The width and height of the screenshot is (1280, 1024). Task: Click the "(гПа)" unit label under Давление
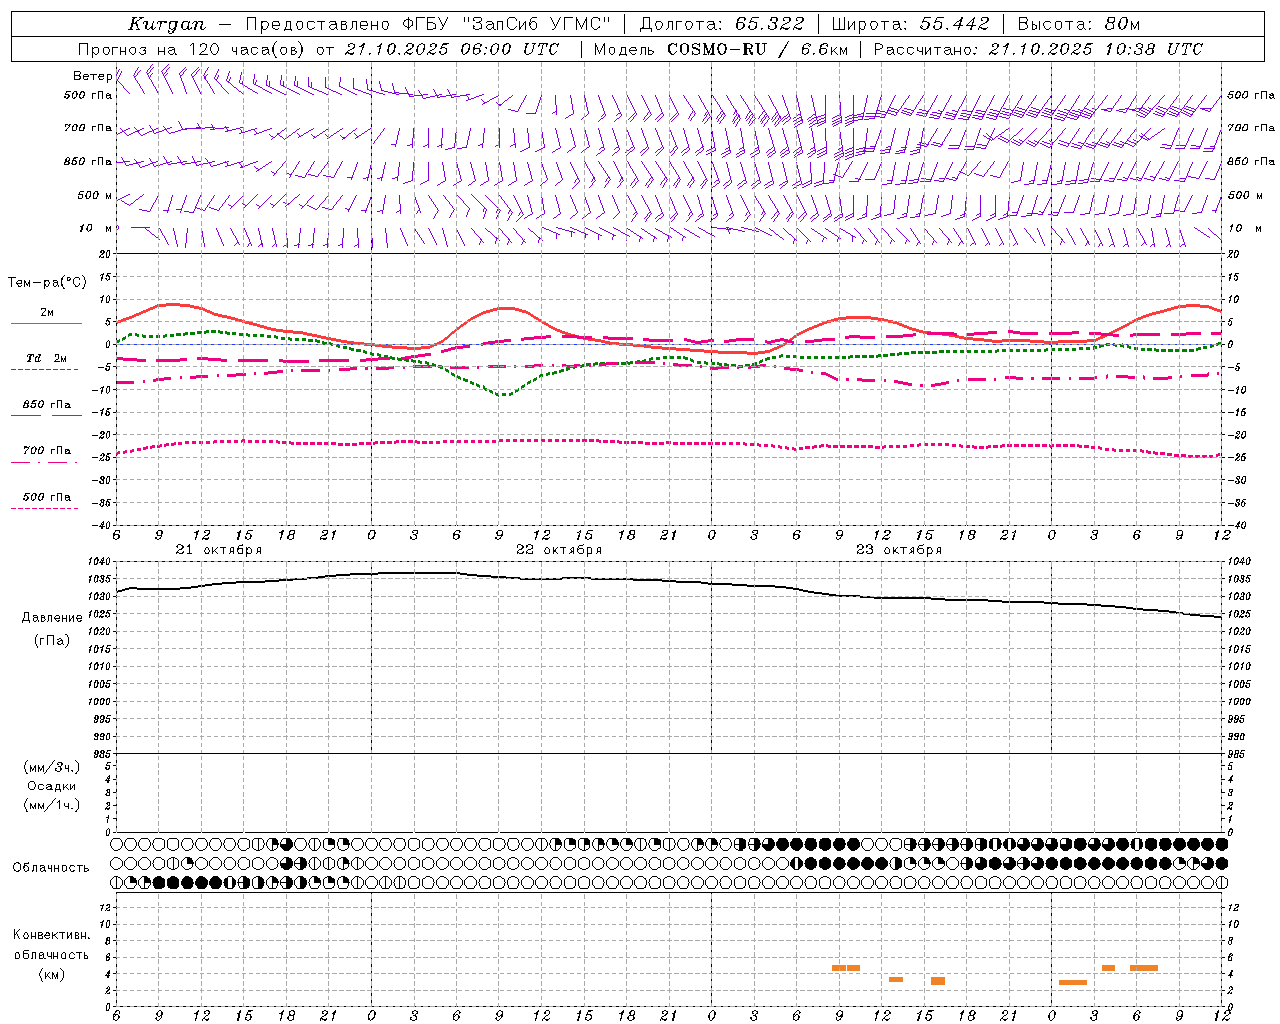click(x=52, y=641)
